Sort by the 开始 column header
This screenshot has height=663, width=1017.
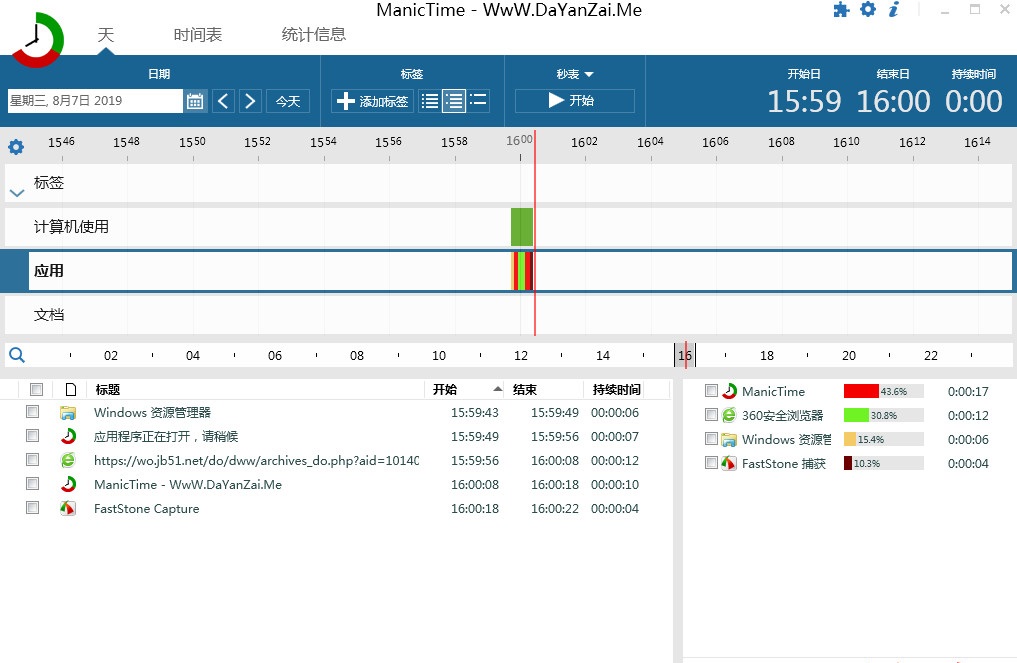coord(445,390)
